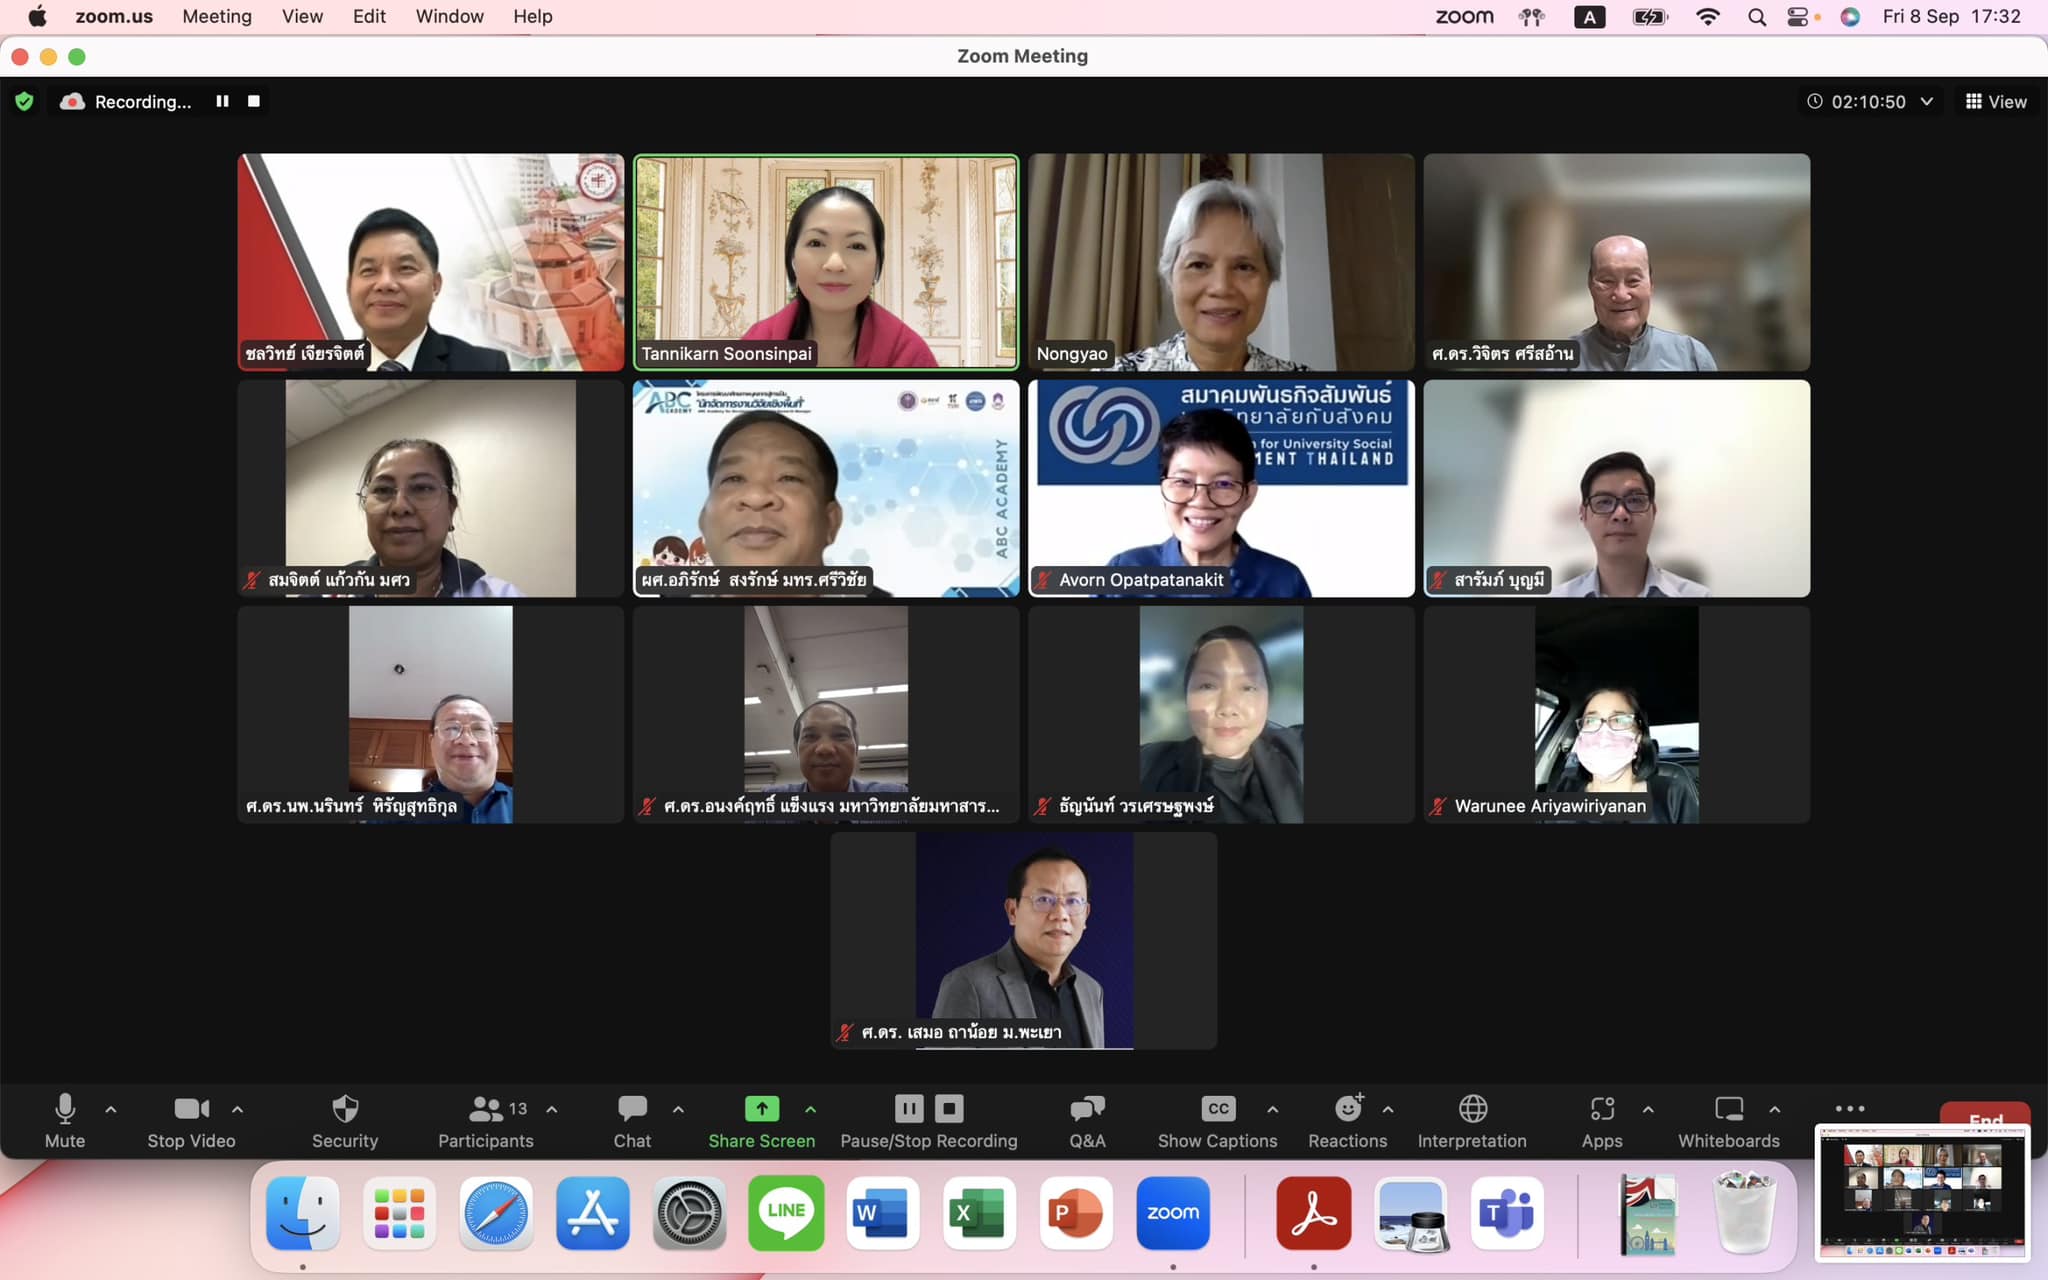This screenshot has width=2048, height=1280.
Task: Expand the arrow beside Apps
Action: 1648,1109
